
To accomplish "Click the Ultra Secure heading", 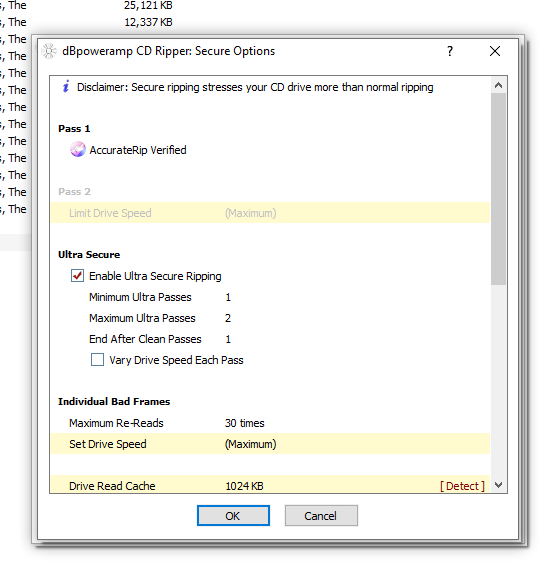I will 89,255.
